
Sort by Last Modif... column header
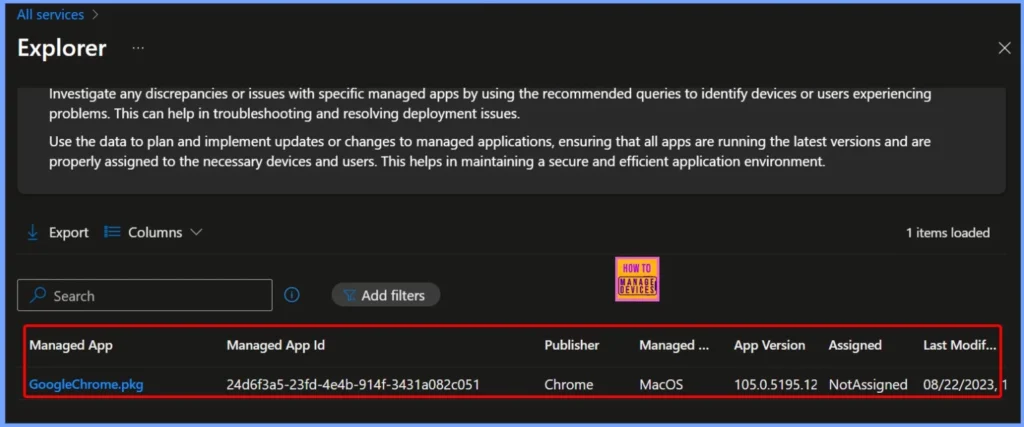pos(960,345)
